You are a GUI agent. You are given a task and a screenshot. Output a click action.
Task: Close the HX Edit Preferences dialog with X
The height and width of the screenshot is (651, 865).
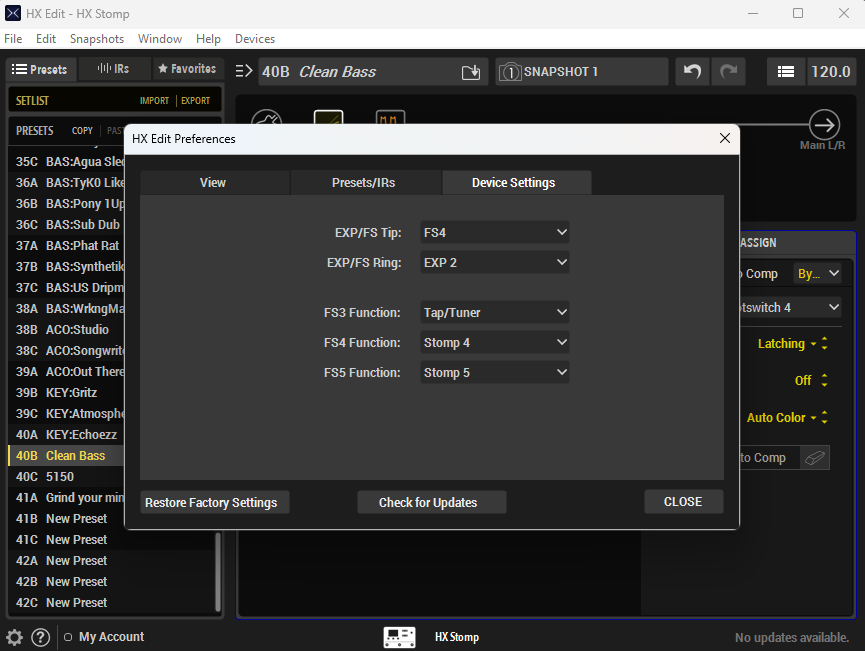[x=725, y=138]
